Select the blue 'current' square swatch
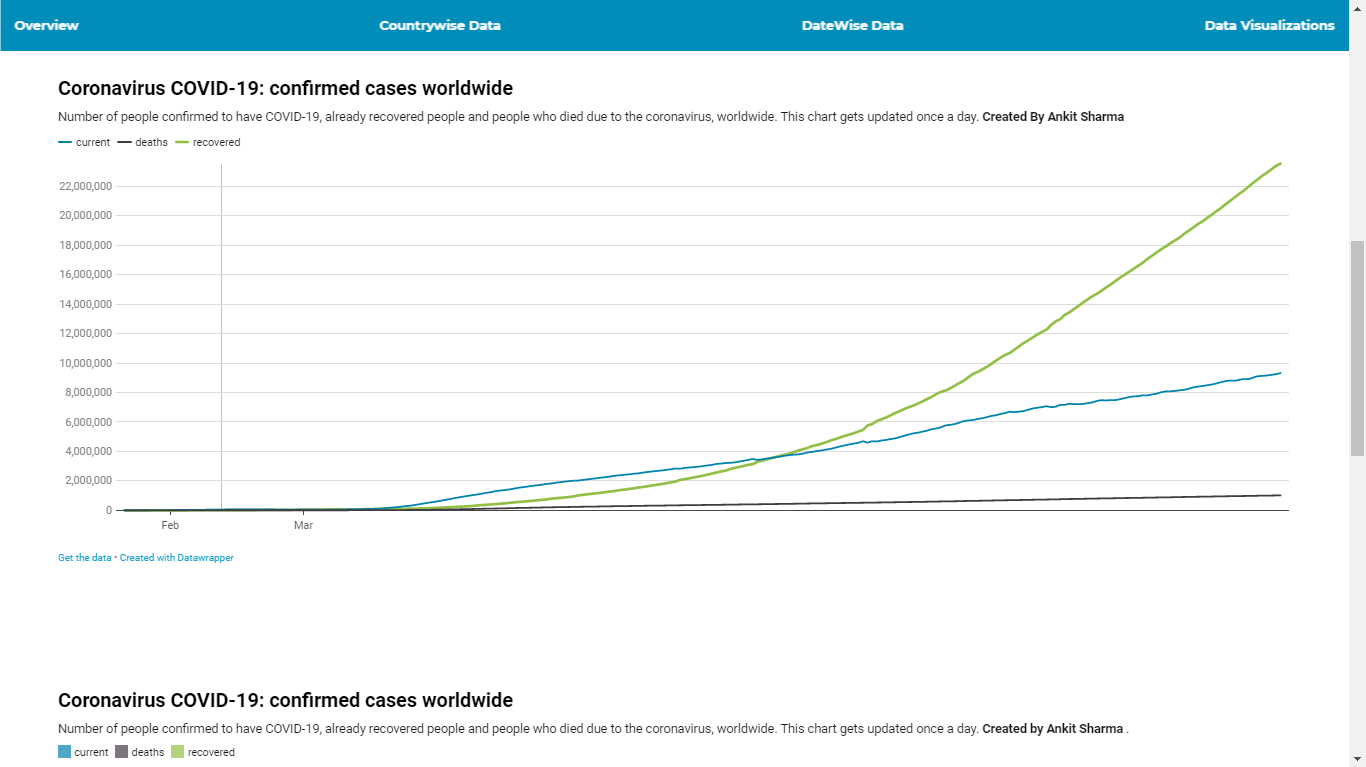 65,752
